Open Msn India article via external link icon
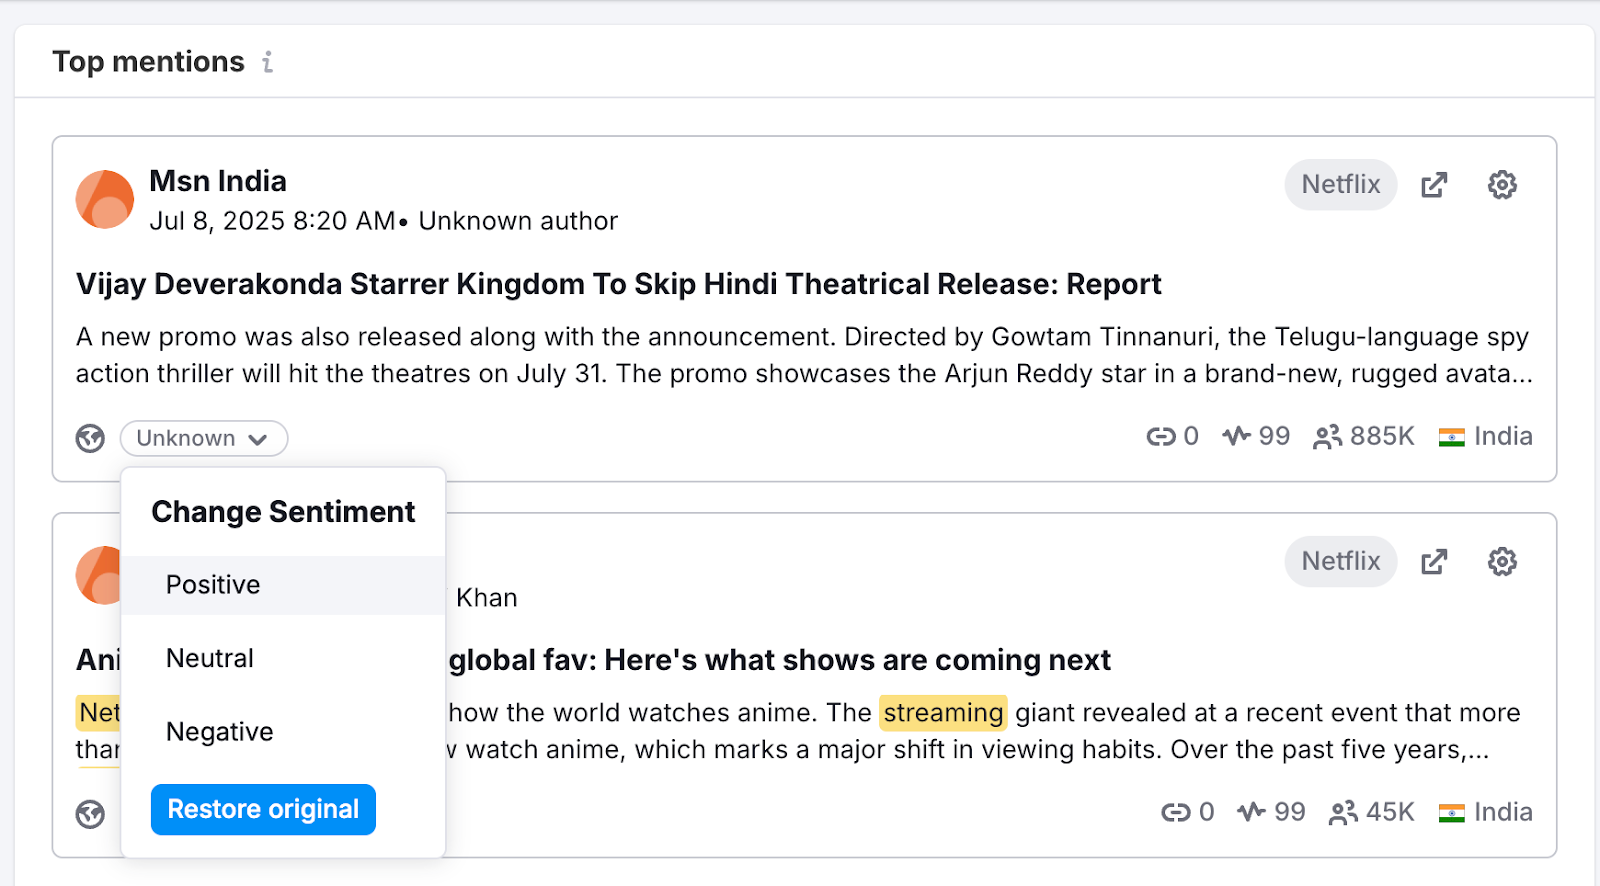 (1434, 185)
